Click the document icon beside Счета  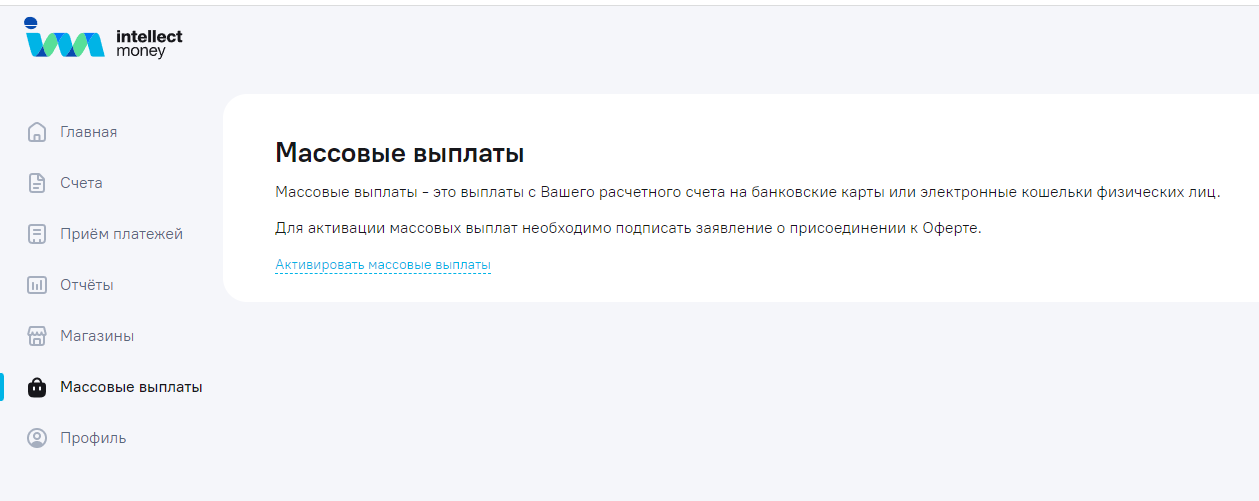(x=37, y=183)
